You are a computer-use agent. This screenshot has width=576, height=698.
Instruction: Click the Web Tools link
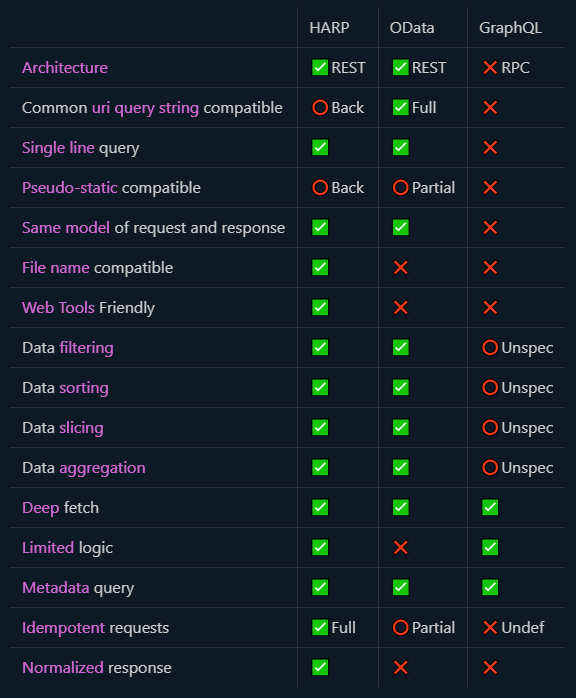(58, 308)
